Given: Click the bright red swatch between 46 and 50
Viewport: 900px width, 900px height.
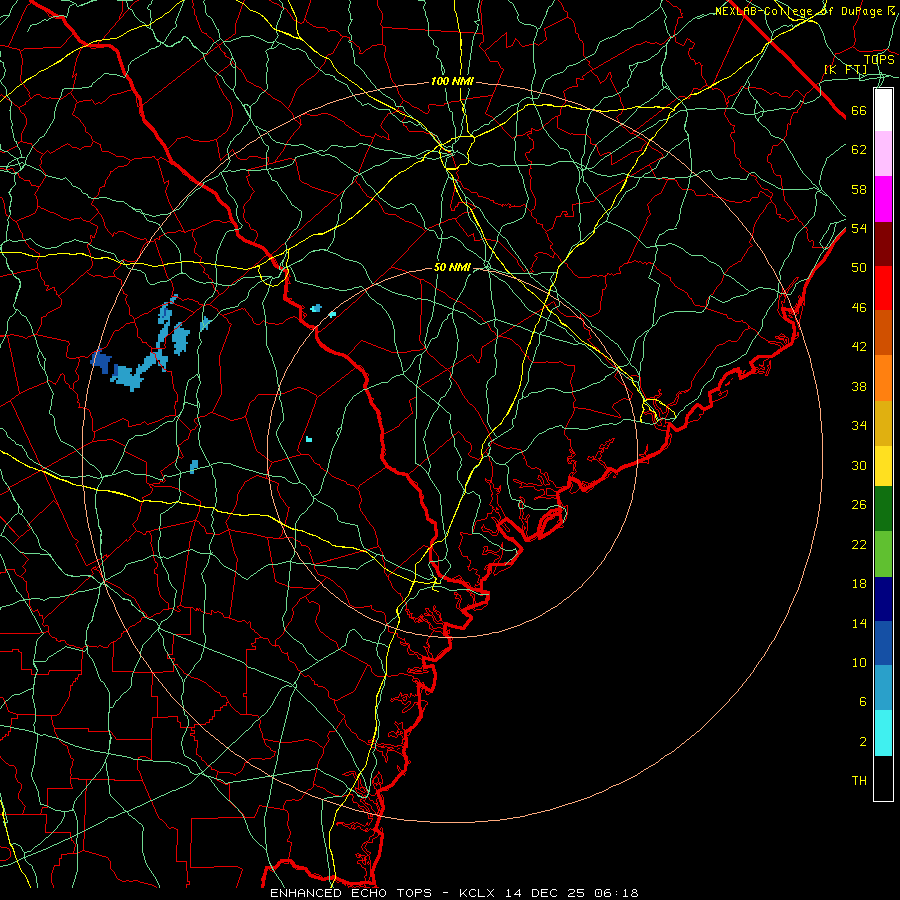Looking at the screenshot, I should tap(883, 288).
